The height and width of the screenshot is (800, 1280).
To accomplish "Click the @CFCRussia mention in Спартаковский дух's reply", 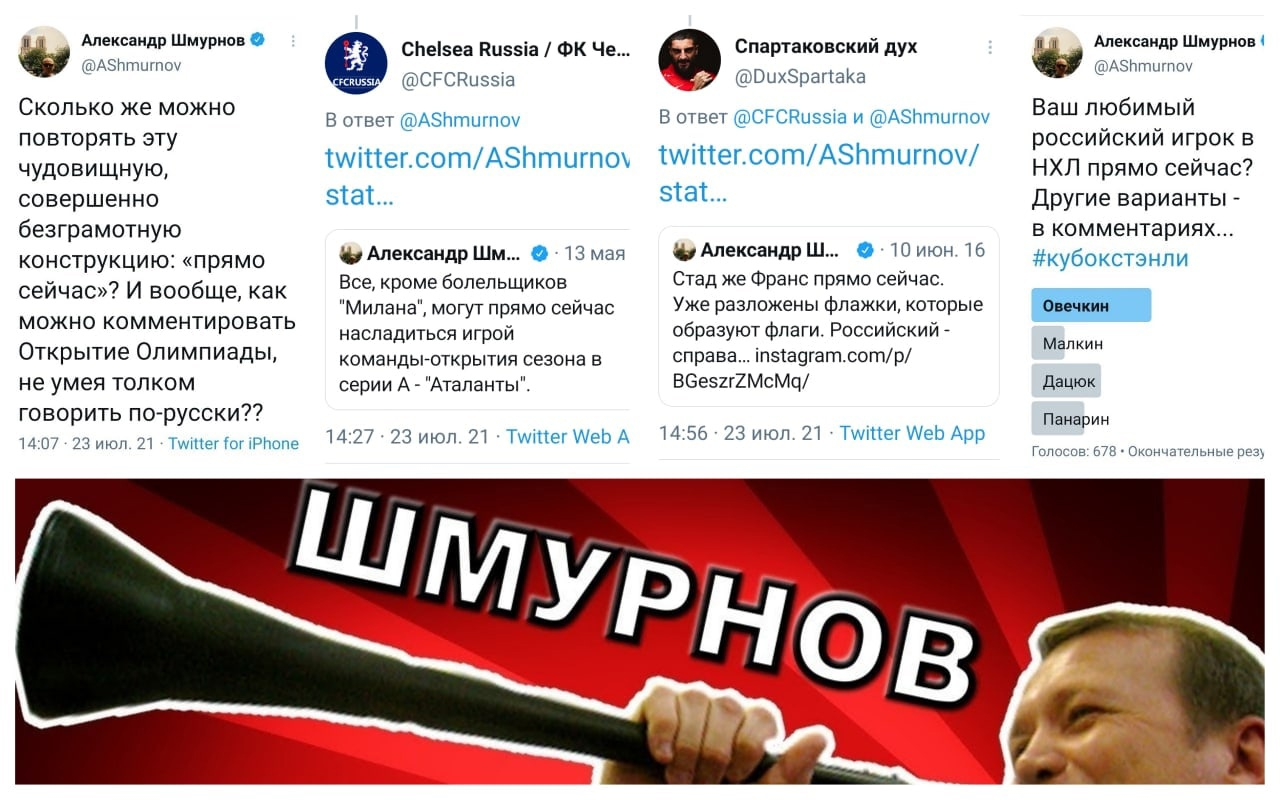I will coord(790,117).
